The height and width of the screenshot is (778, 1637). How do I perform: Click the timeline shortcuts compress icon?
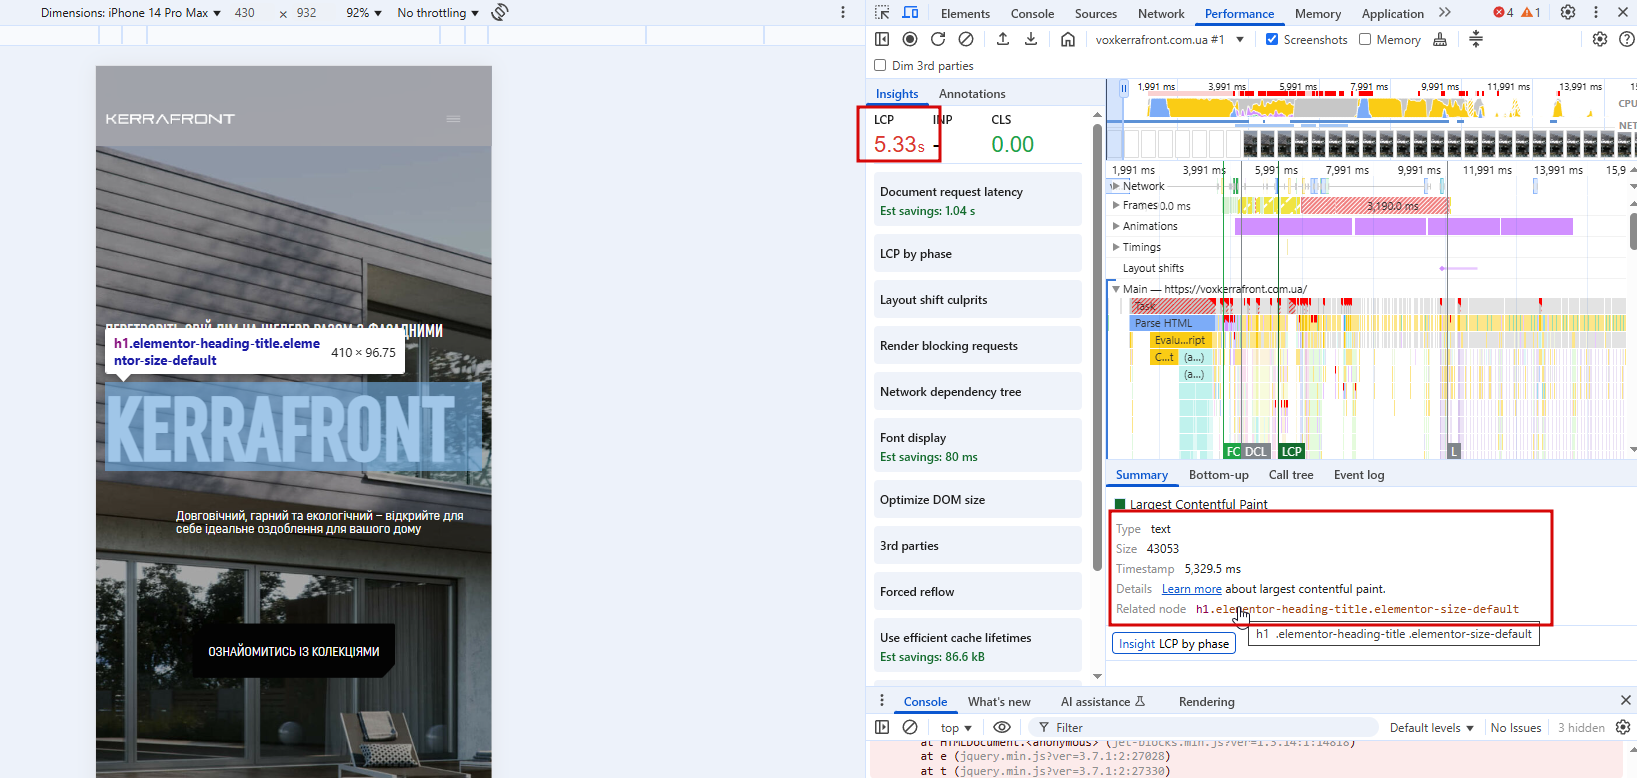click(1476, 39)
